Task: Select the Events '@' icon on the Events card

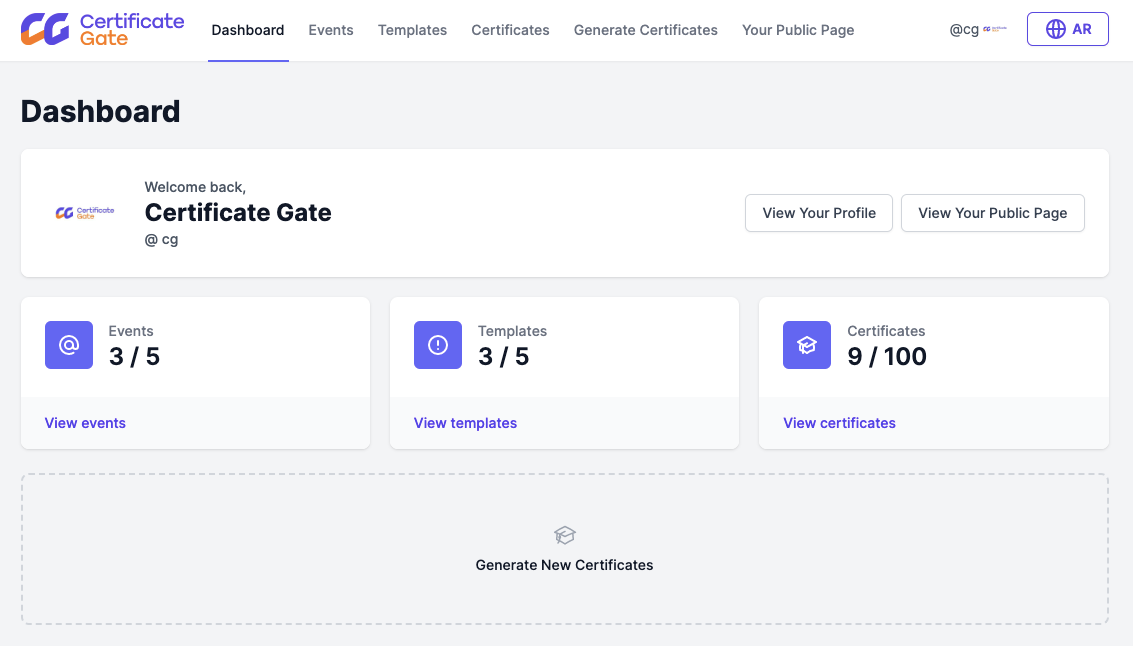Action: [69, 344]
